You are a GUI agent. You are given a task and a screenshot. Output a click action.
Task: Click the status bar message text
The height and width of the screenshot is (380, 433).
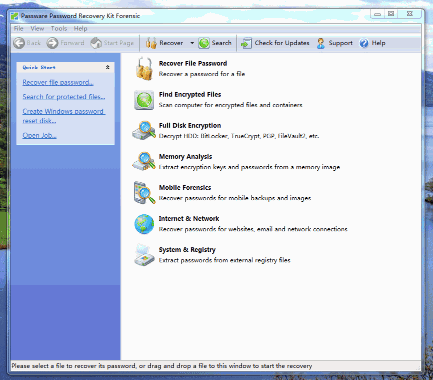[x=162, y=366]
